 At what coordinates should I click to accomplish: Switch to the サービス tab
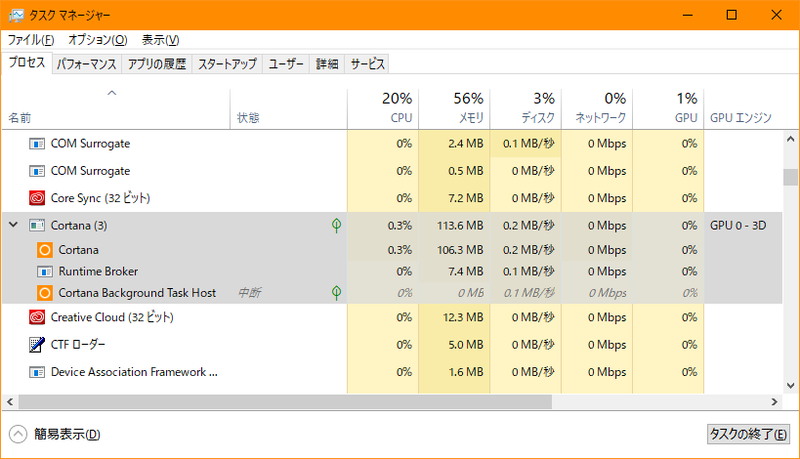(x=367, y=64)
